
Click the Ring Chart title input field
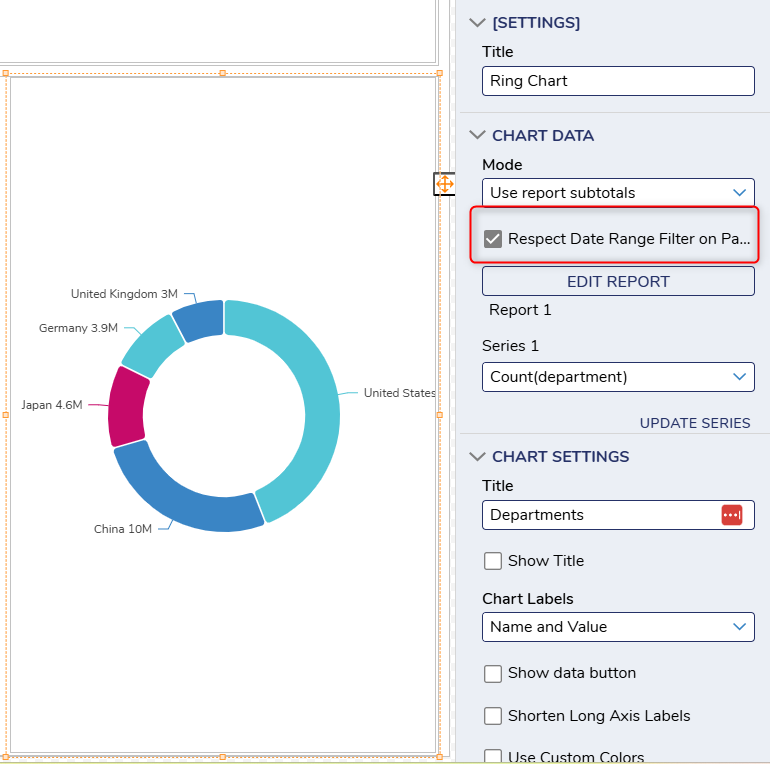[618, 81]
